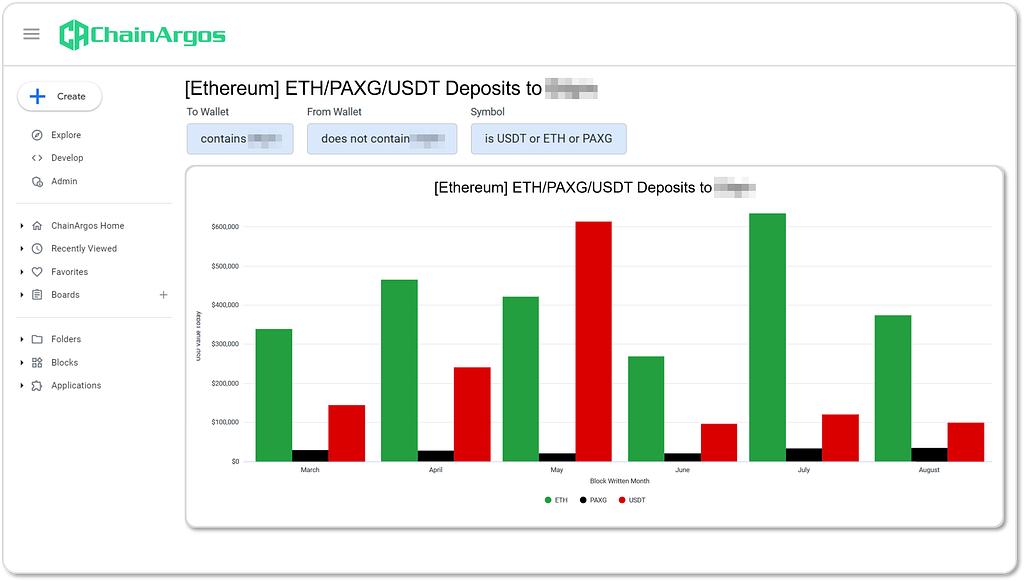Expand the Folders arrow
Viewport: 1024px width, 581px height.
[22, 339]
